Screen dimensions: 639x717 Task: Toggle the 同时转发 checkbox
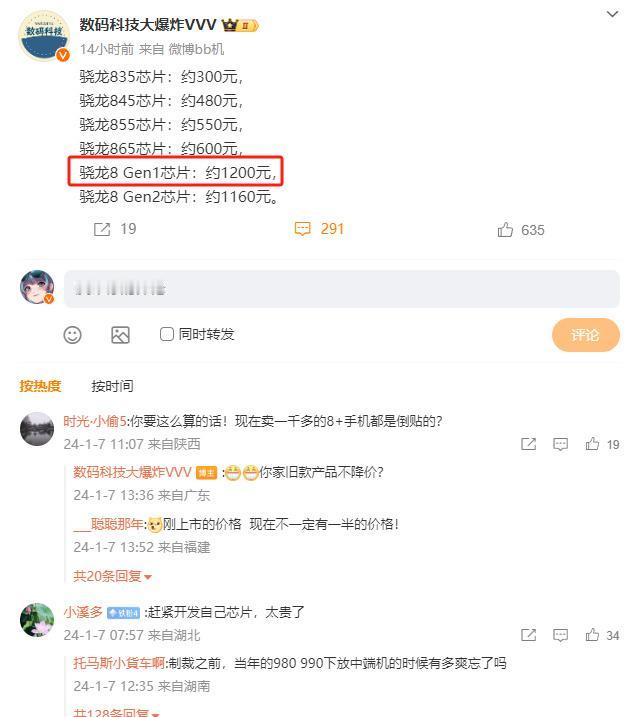166,334
